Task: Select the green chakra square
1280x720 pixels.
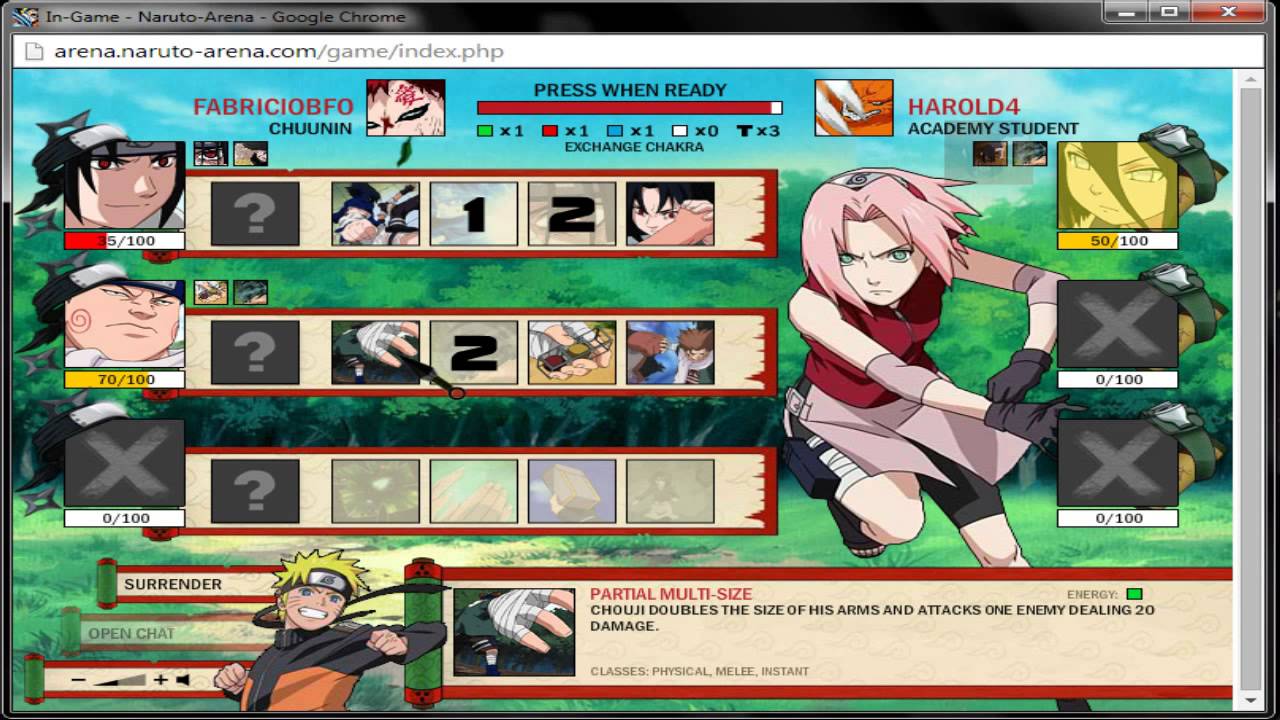Action: [x=485, y=131]
